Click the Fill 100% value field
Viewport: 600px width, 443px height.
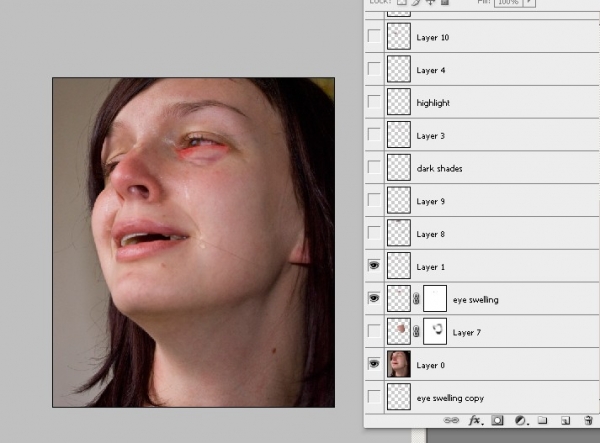[x=509, y=2]
